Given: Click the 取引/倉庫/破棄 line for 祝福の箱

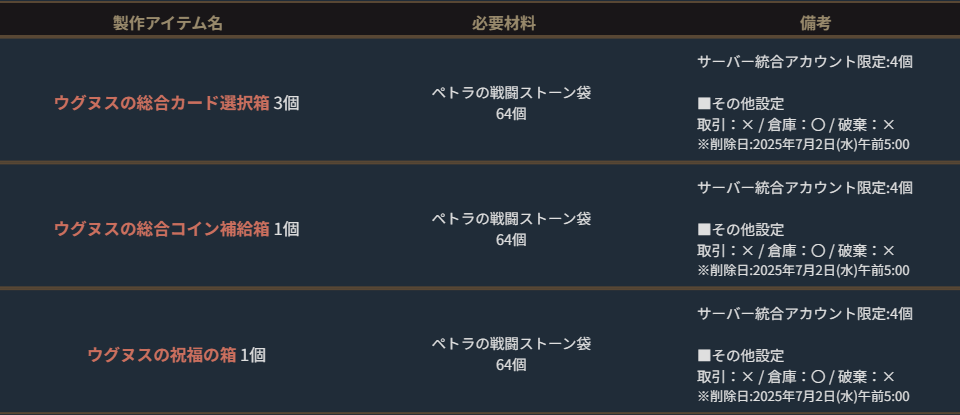Looking at the screenshot, I should pos(795,377).
